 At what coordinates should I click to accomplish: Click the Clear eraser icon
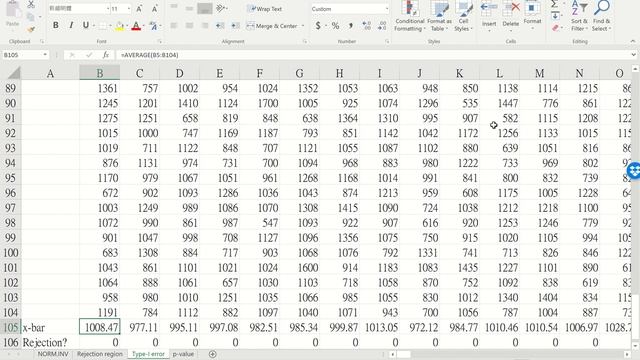[x=555, y=28]
